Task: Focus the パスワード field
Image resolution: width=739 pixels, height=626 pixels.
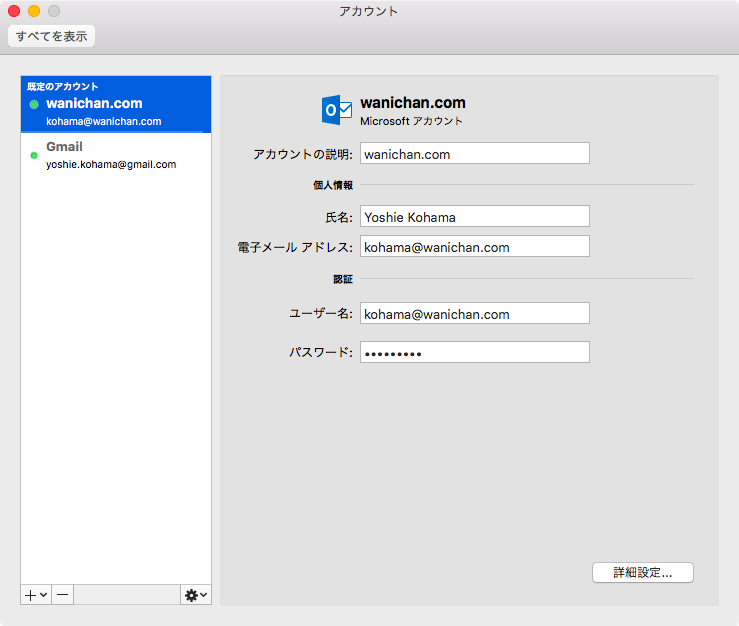Action: pos(475,352)
